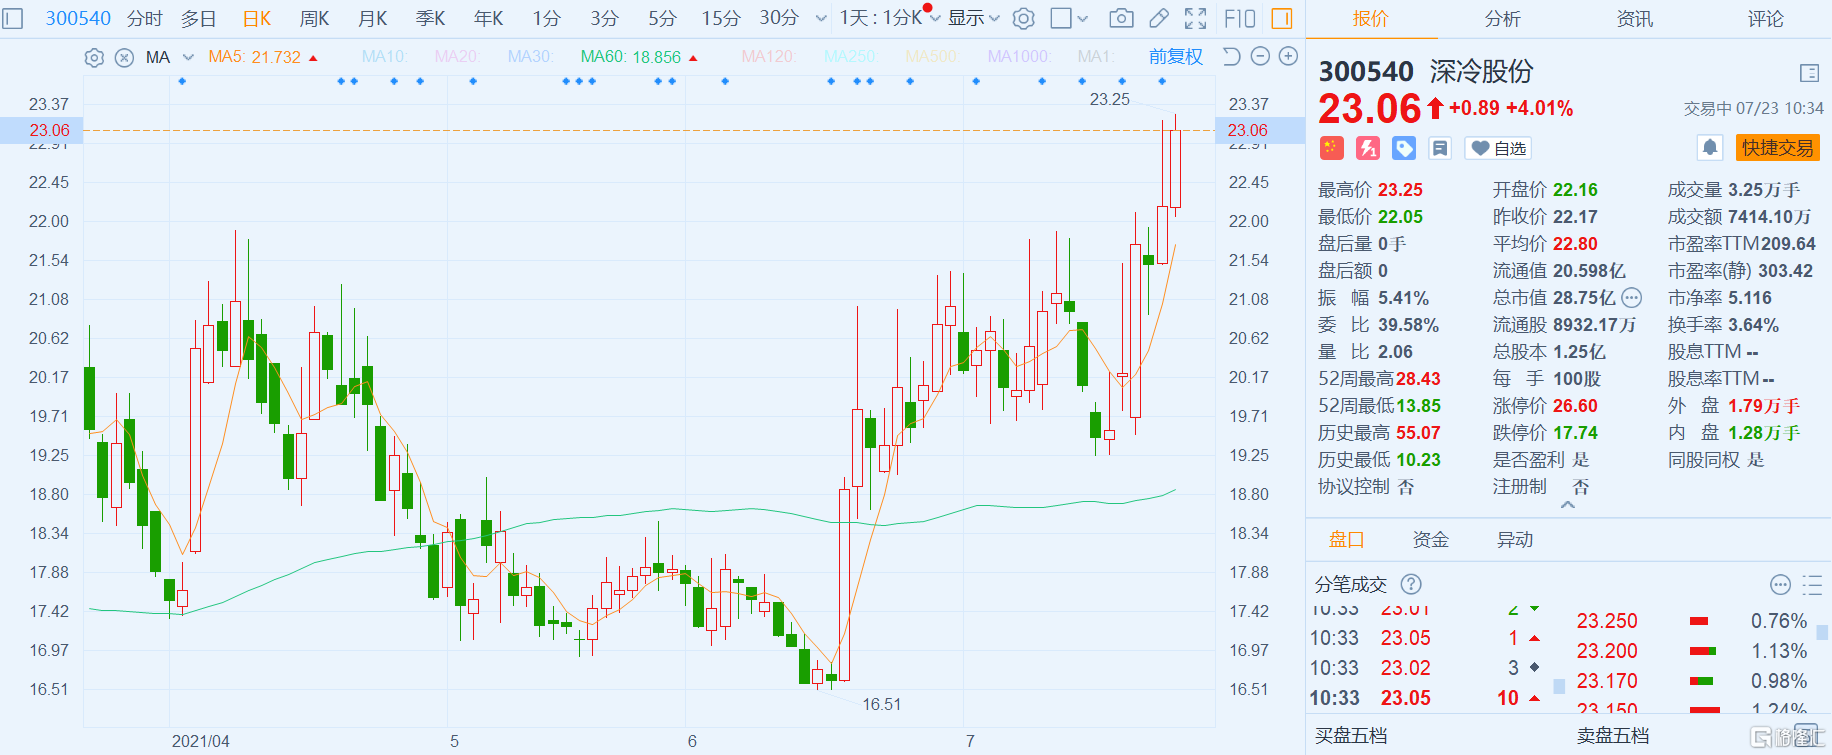Open the 报价 quote tab
Viewport: 1832px width, 755px height.
click(1370, 18)
